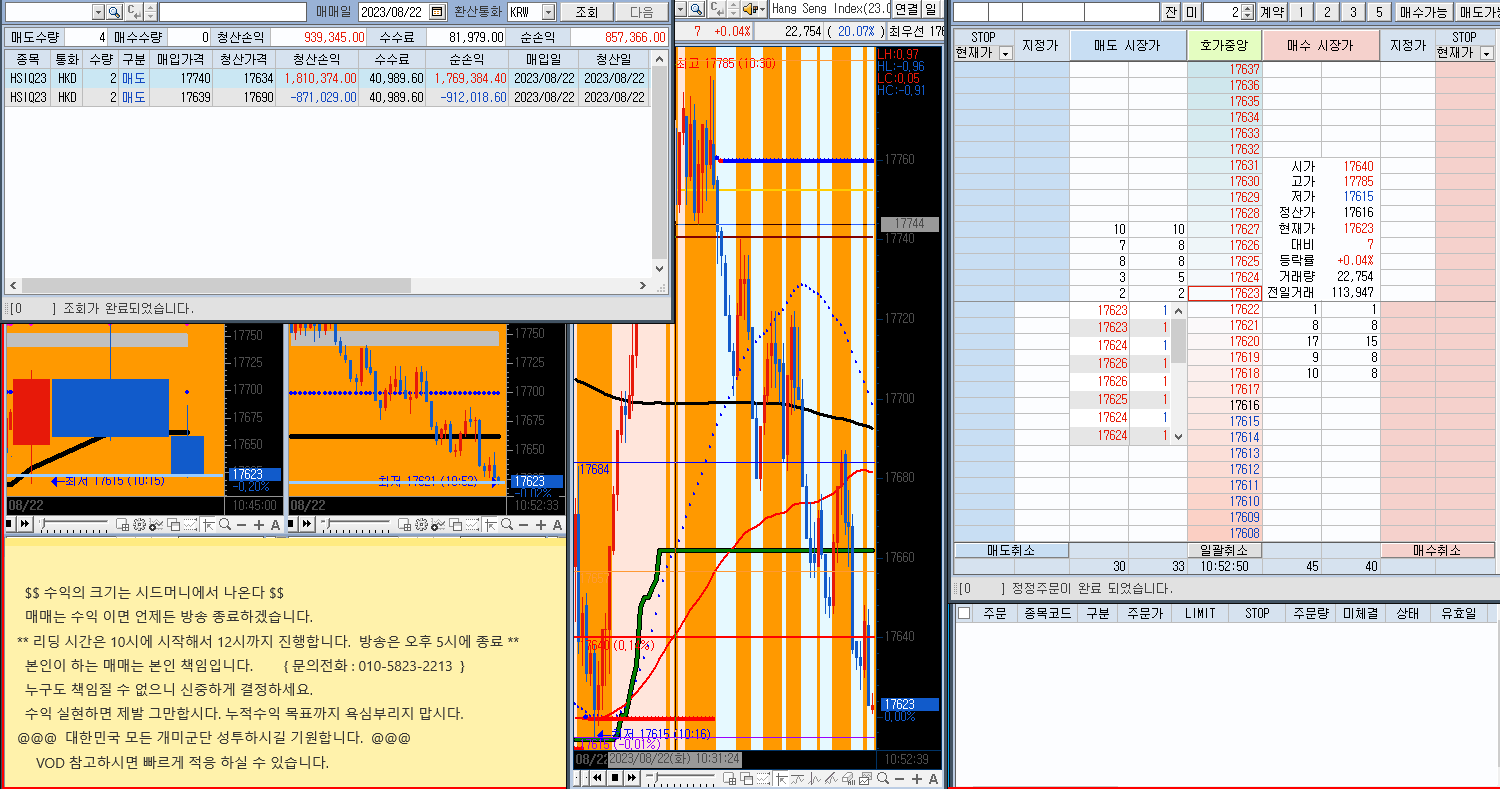Open gear settings in the 10:52:33 chart toolbar
Viewport: 1500px width, 789px height.
(421, 525)
